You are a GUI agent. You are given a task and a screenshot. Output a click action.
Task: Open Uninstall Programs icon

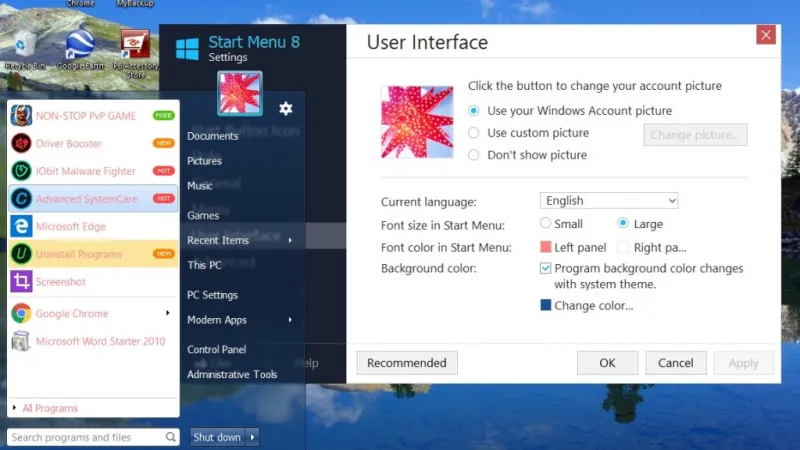click(x=21, y=254)
